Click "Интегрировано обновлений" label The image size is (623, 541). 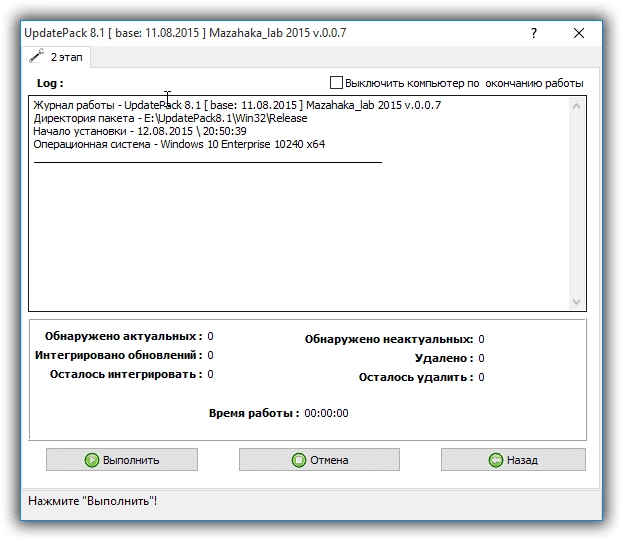point(119,355)
